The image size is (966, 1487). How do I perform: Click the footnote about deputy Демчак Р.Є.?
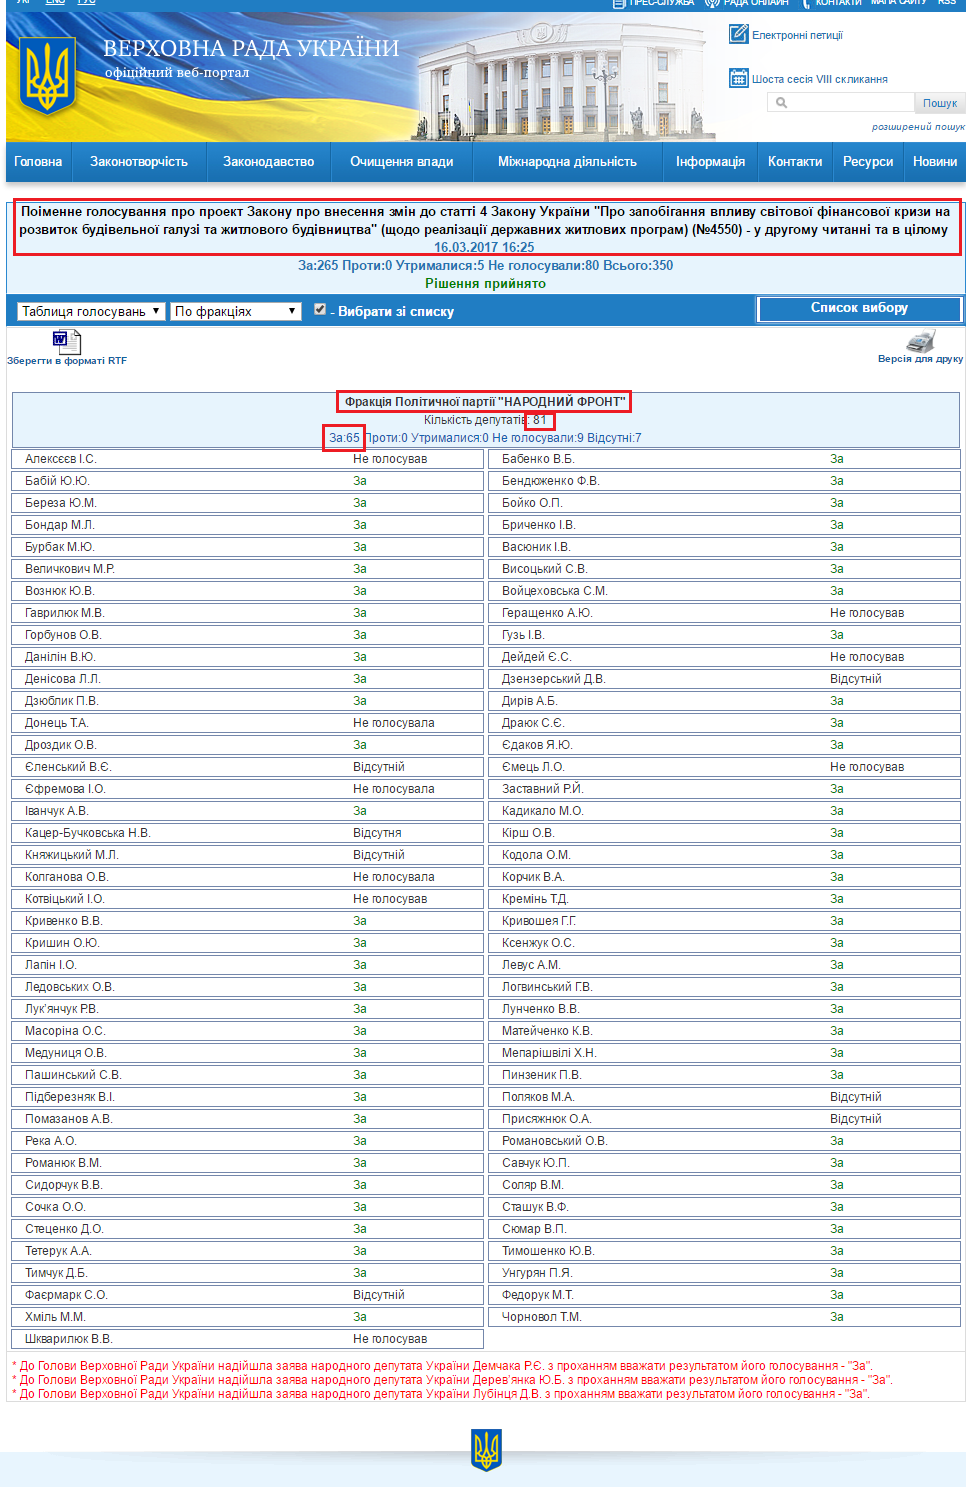[442, 1366]
